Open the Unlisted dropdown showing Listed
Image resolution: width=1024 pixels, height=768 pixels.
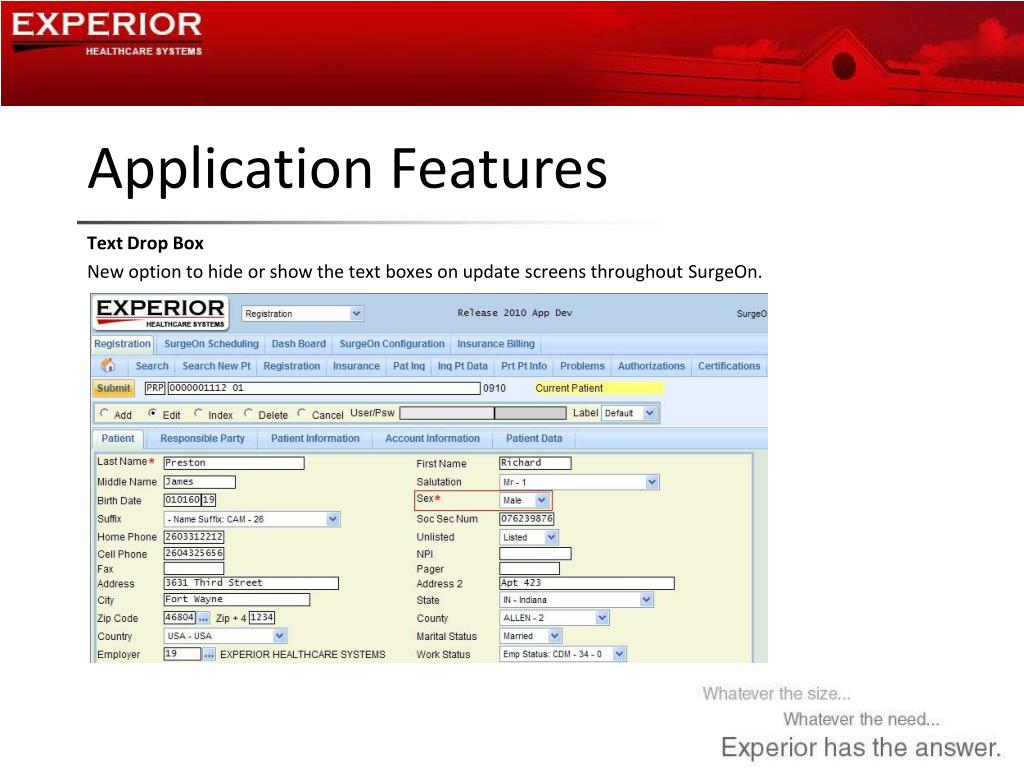(x=529, y=537)
